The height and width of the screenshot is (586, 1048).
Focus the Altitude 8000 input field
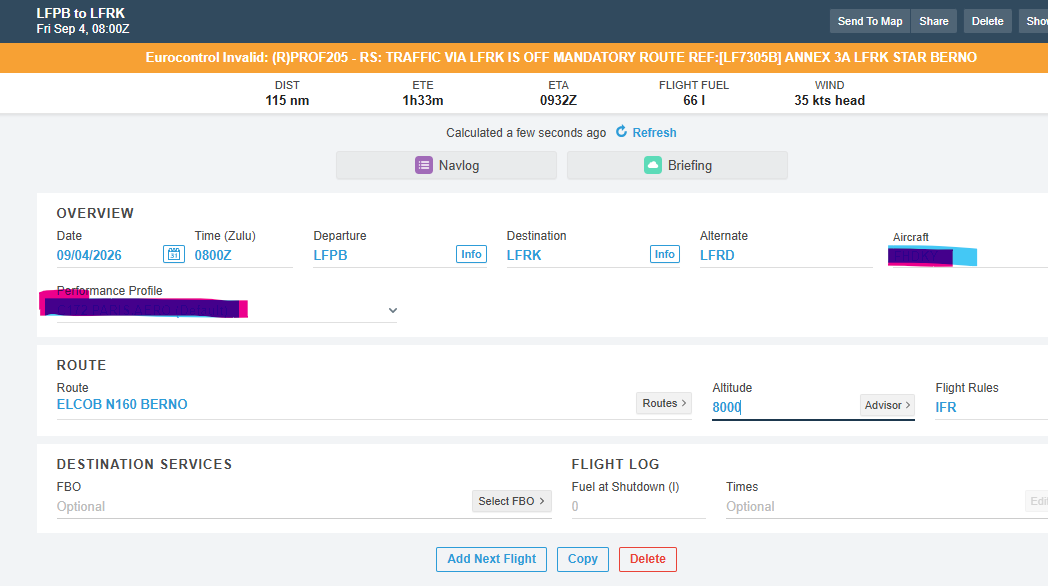click(x=785, y=407)
